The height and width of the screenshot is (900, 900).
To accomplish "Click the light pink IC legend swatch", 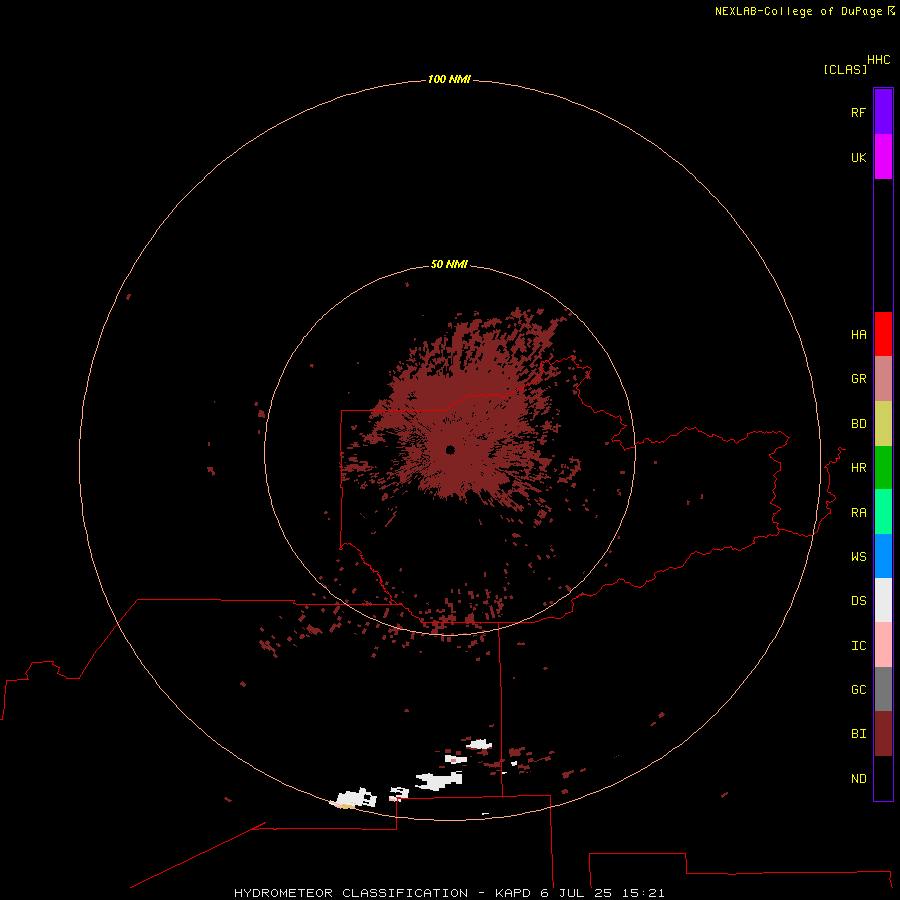I will coord(883,645).
